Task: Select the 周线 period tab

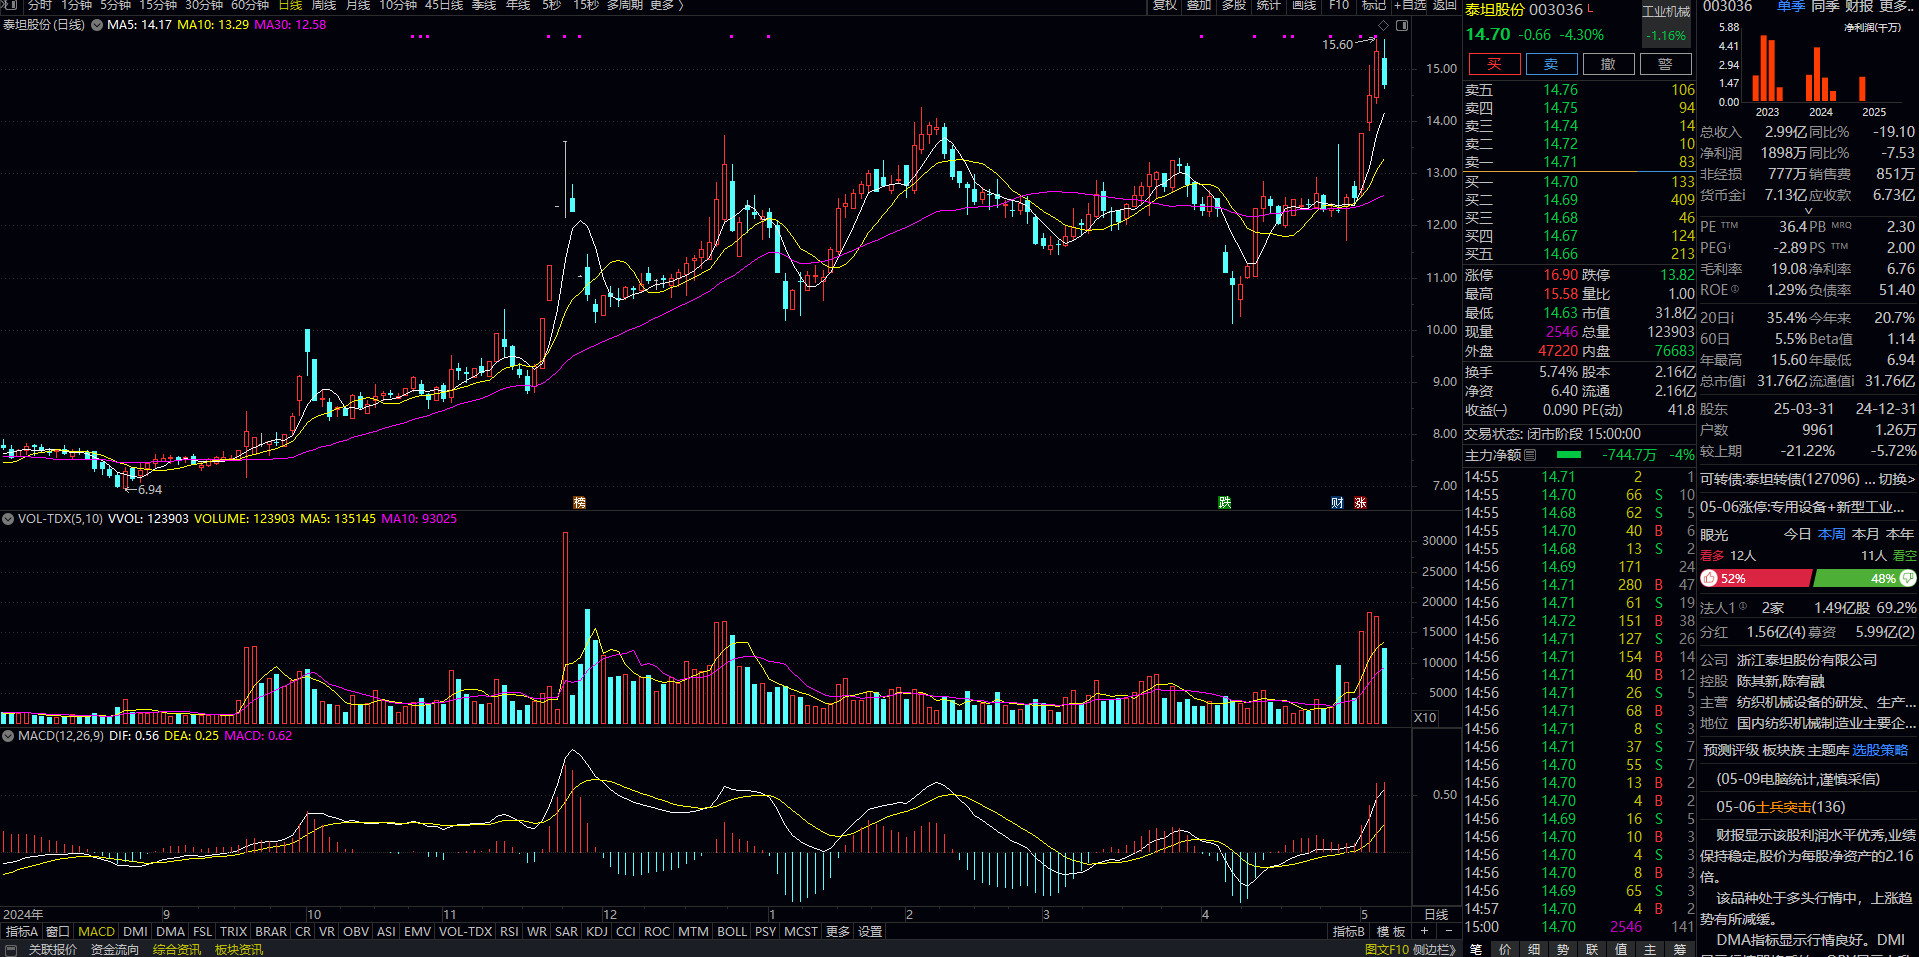Action: pos(324,5)
